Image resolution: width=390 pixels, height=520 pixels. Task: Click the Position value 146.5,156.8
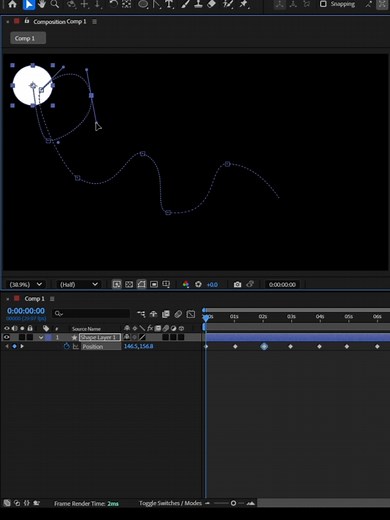pyautogui.click(x=138, y=346)
